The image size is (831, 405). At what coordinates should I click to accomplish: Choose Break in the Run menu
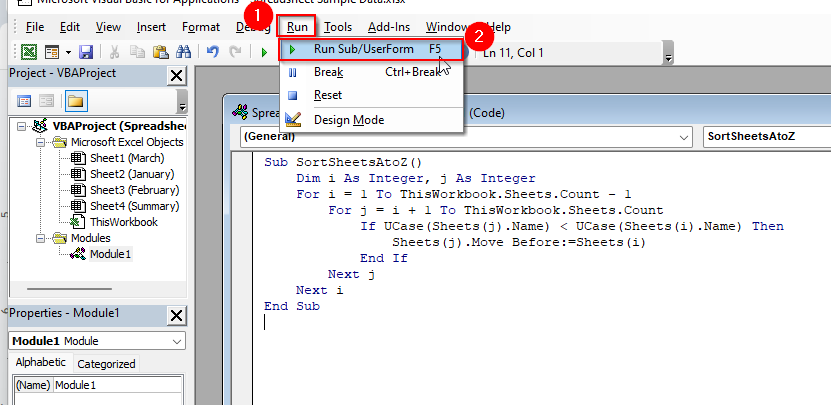372,72
